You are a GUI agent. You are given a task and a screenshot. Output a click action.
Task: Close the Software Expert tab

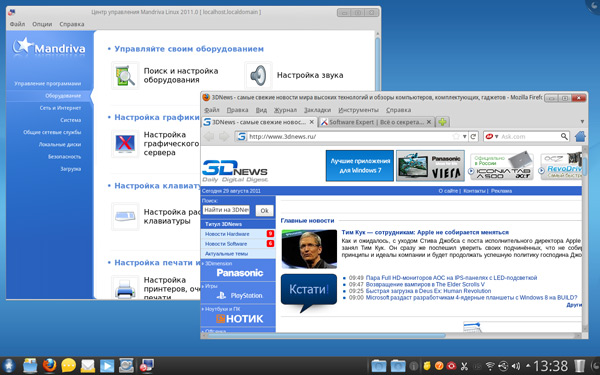pos(429,122)
